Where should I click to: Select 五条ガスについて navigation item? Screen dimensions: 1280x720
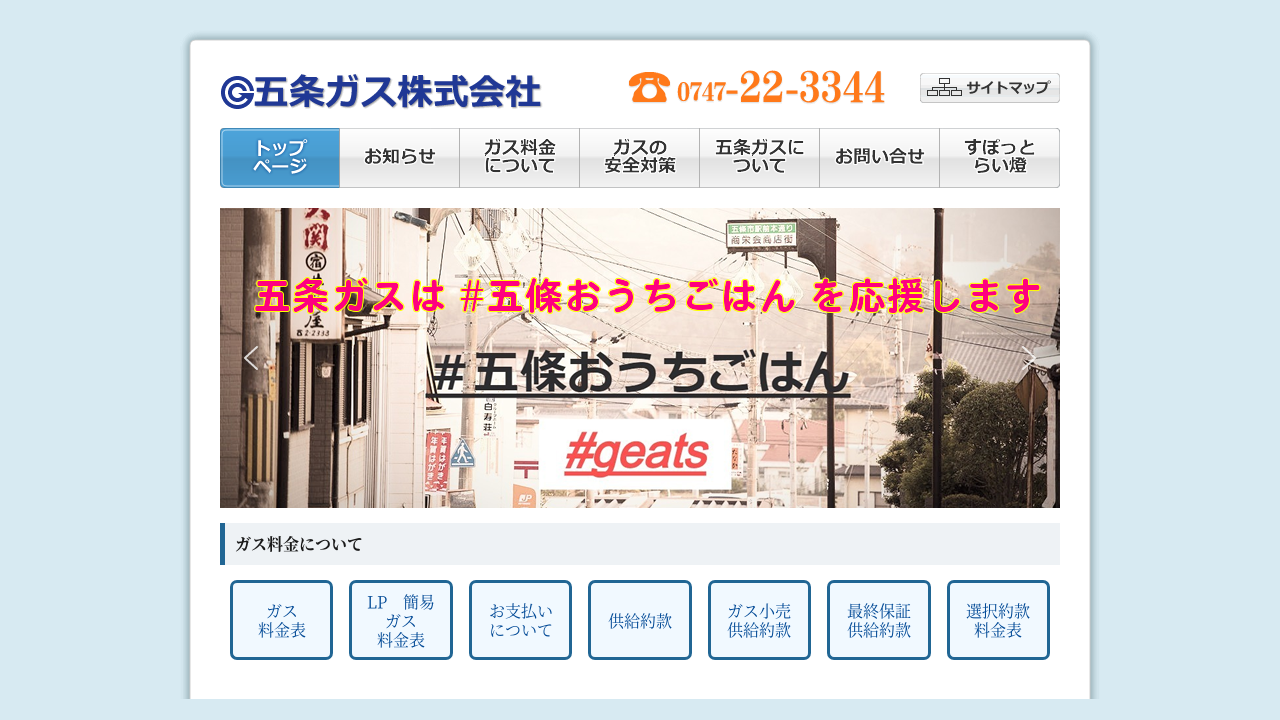click(x=759, y=158)
